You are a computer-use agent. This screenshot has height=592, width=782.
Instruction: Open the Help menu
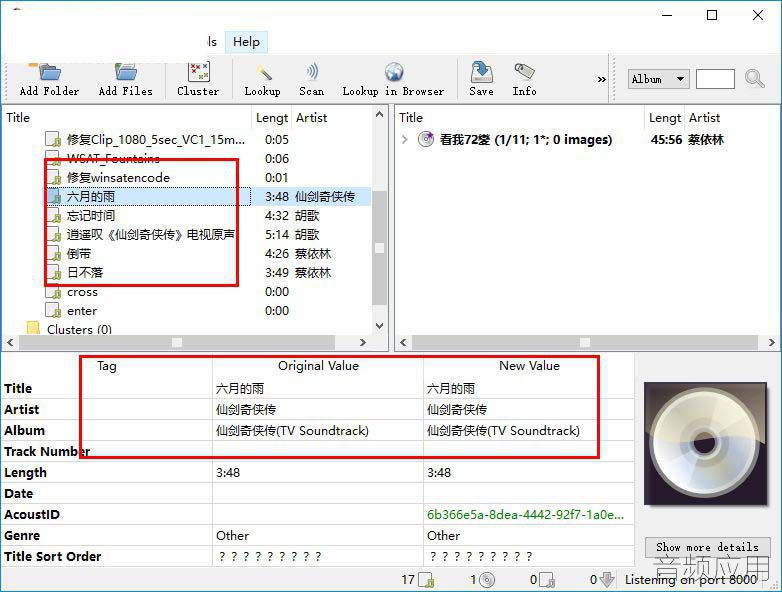(246, 41)
